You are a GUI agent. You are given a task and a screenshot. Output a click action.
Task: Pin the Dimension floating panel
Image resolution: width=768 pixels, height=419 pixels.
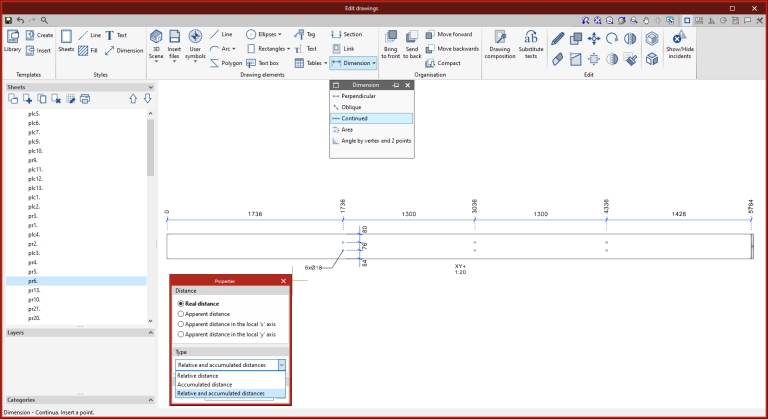396,85
